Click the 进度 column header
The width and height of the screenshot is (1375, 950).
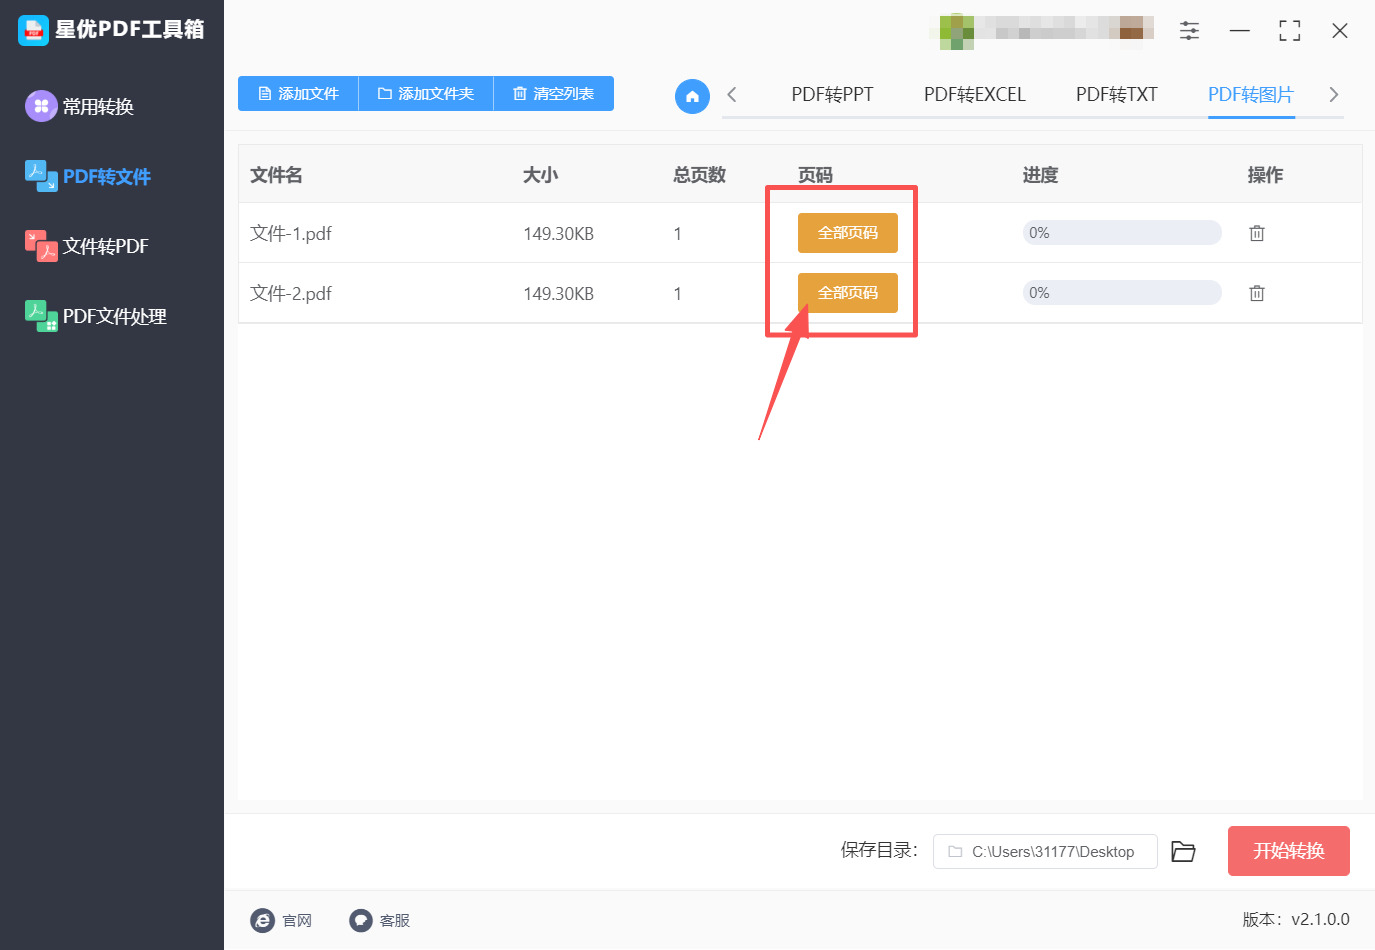point(1040,175)
